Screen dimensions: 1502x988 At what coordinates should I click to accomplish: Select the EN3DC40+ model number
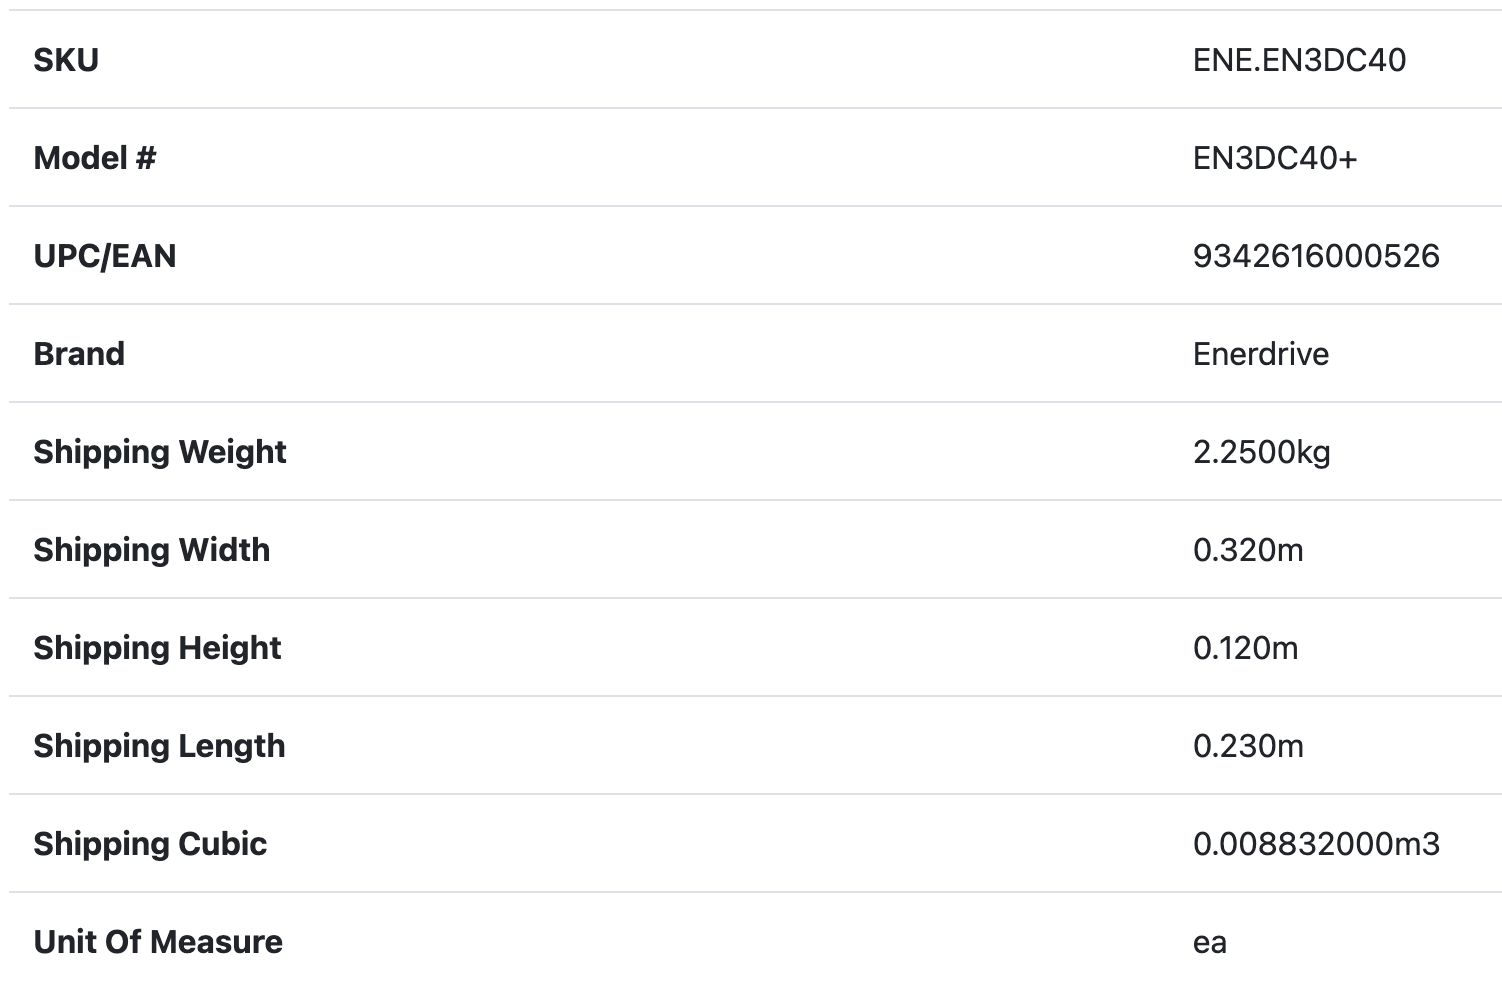(x=1275, y=158)
